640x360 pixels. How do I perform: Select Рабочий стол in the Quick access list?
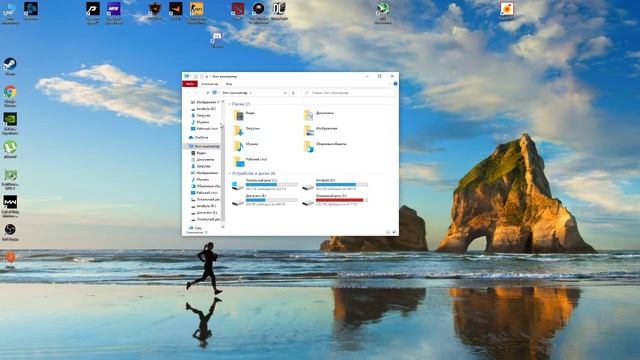tap(204, 129)
